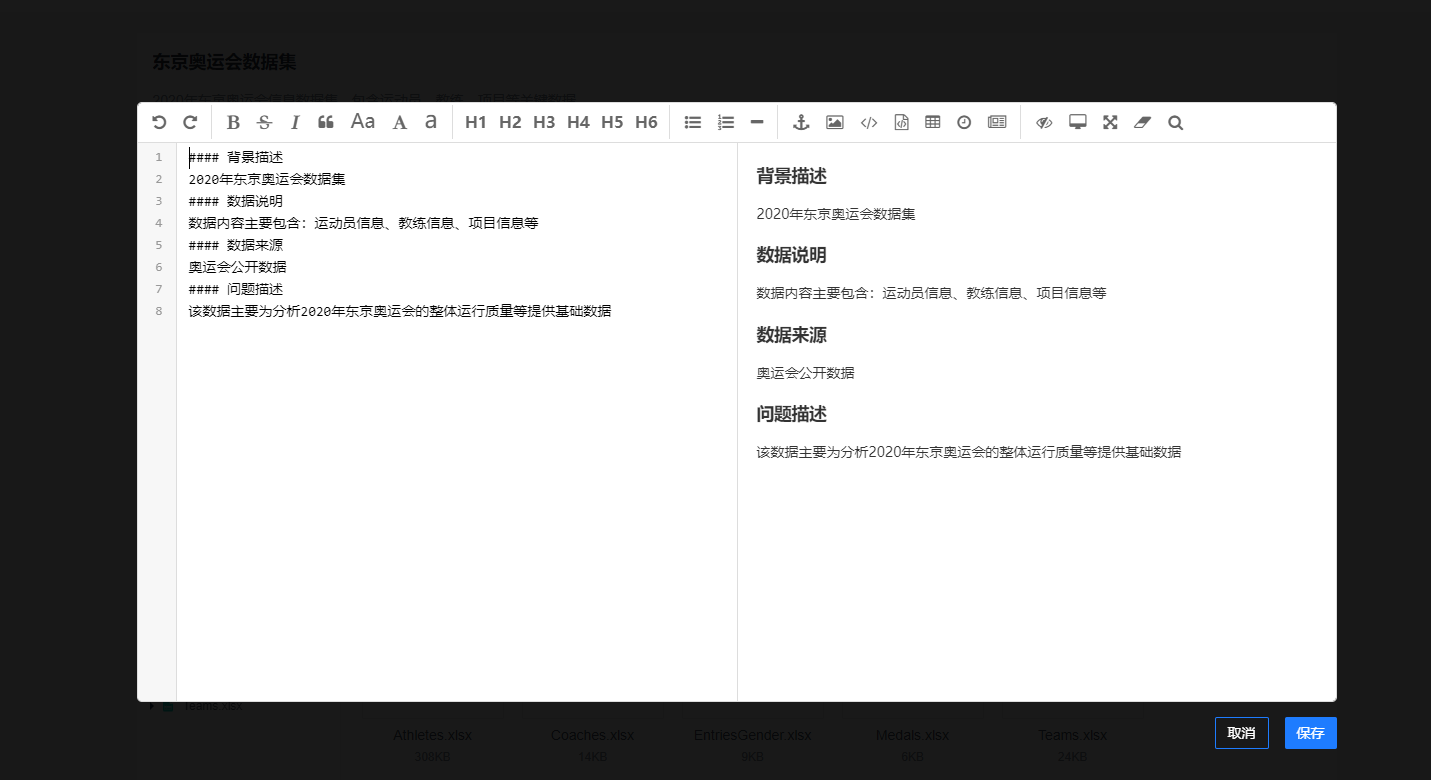Insert an H4 heading
The image size is (1431, 780).
click(x=578, y=122)
